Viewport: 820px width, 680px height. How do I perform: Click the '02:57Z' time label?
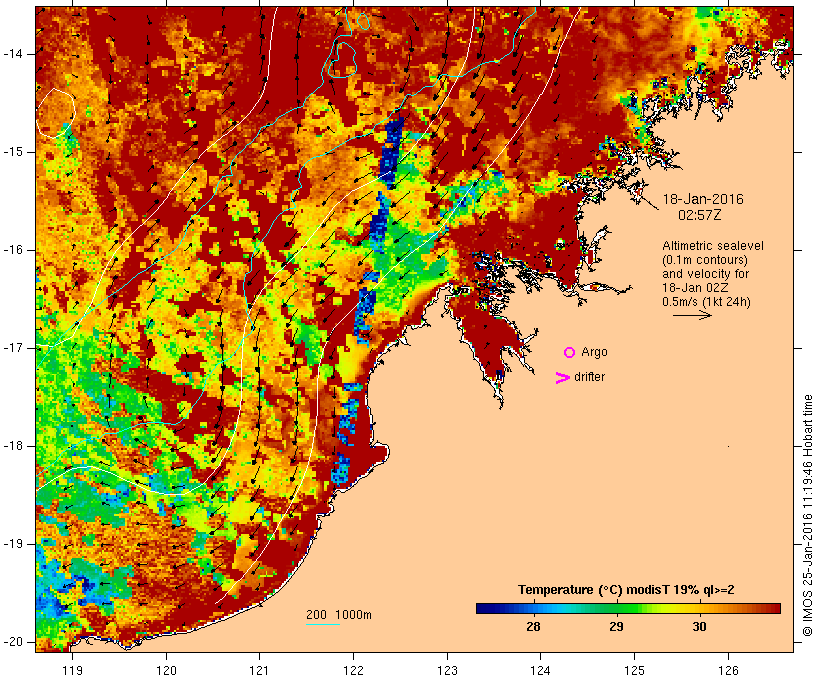tap(700, 215)
